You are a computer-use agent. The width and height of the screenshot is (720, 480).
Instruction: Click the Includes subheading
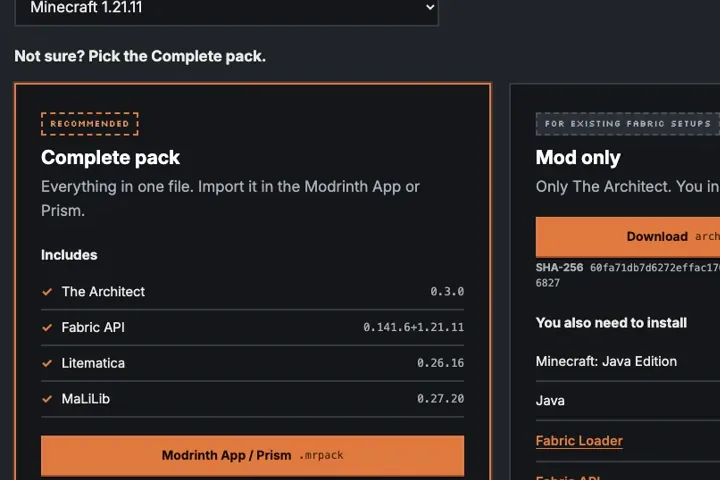69,255
